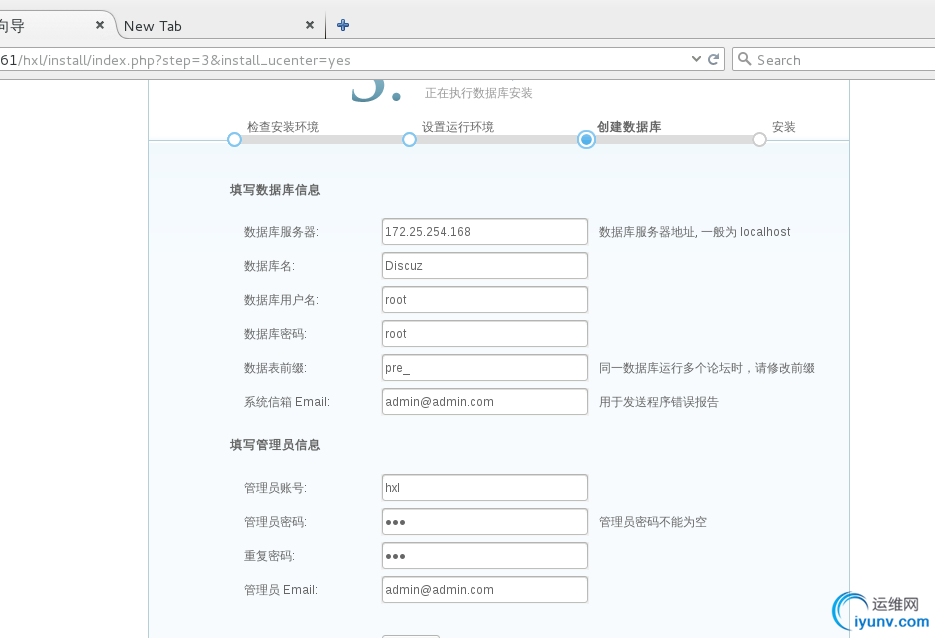Close the New Tab browser tab
Screen dimensions: 935x638
[x=309, y=25]
